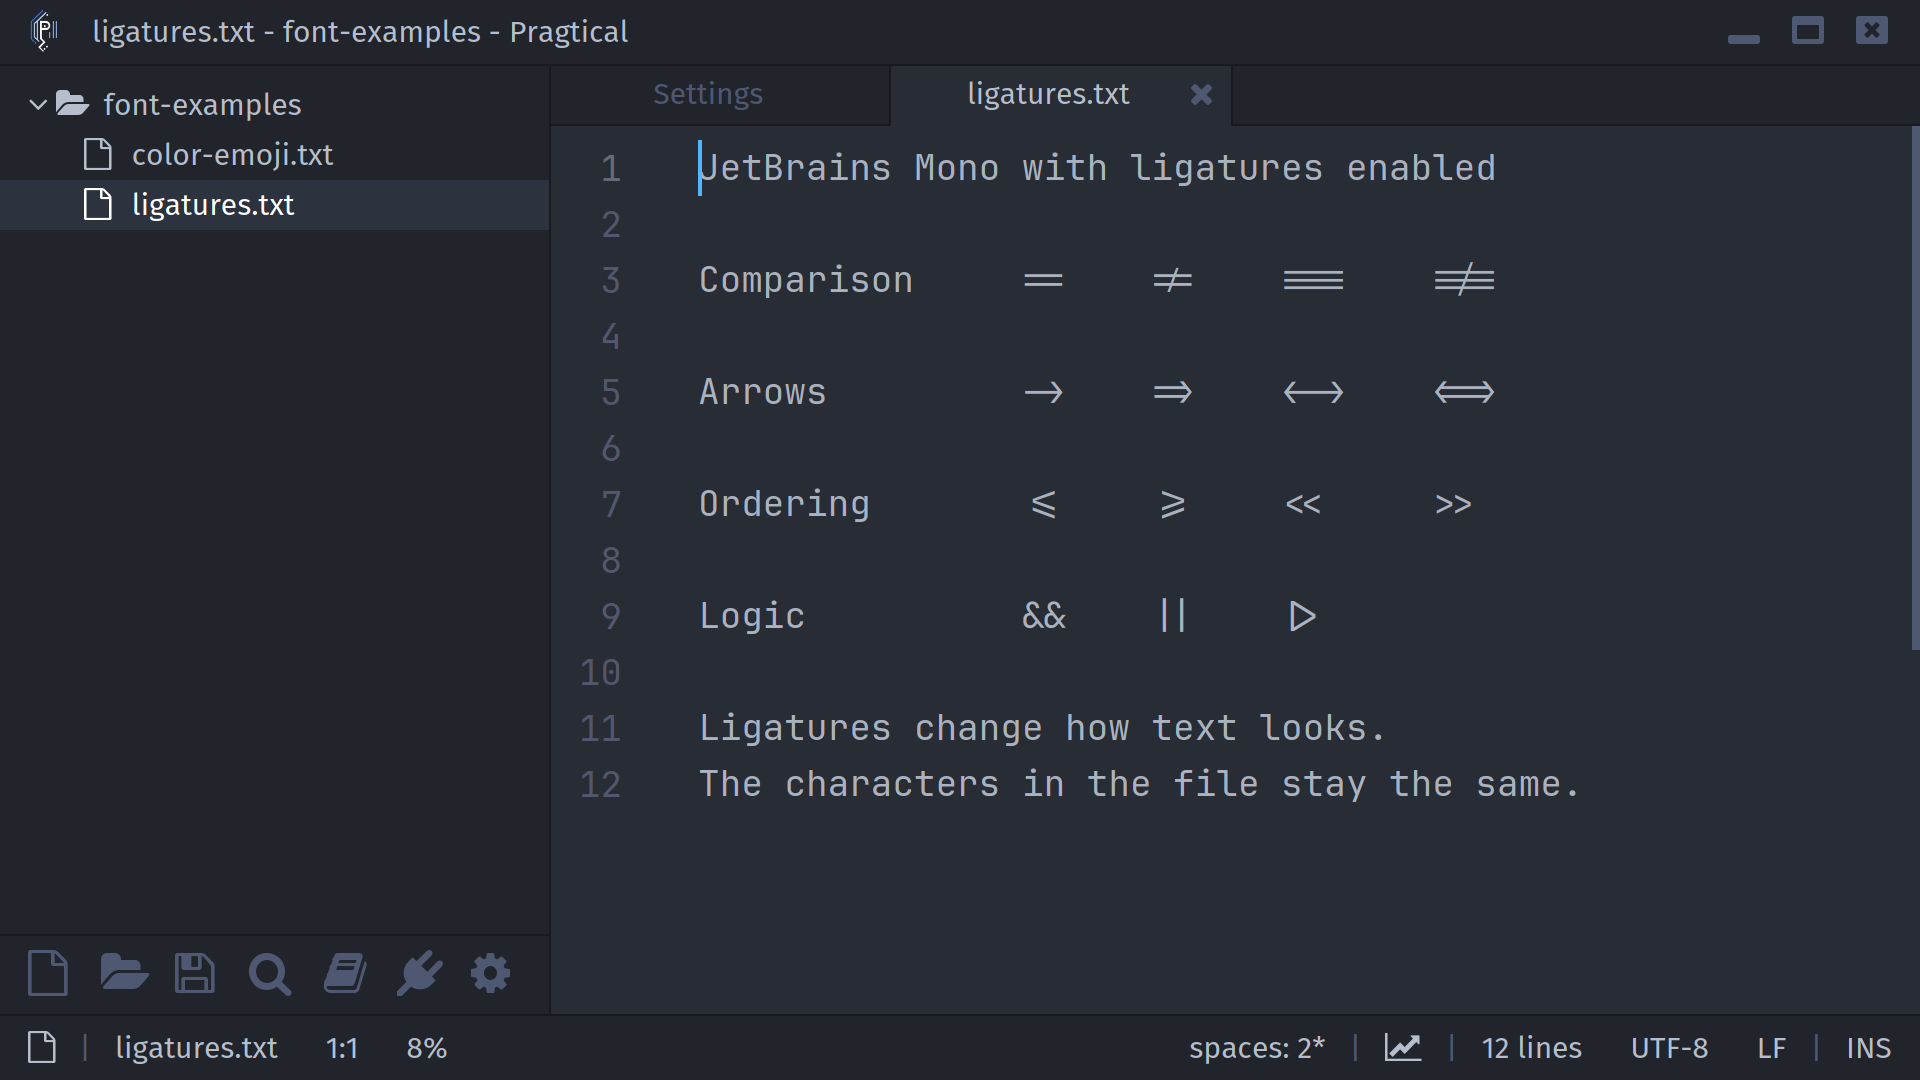This screenshot has width=1920, height=1080.
Task: Click the word 'Ordering' on line 7
Action: (x=785, y=504)
